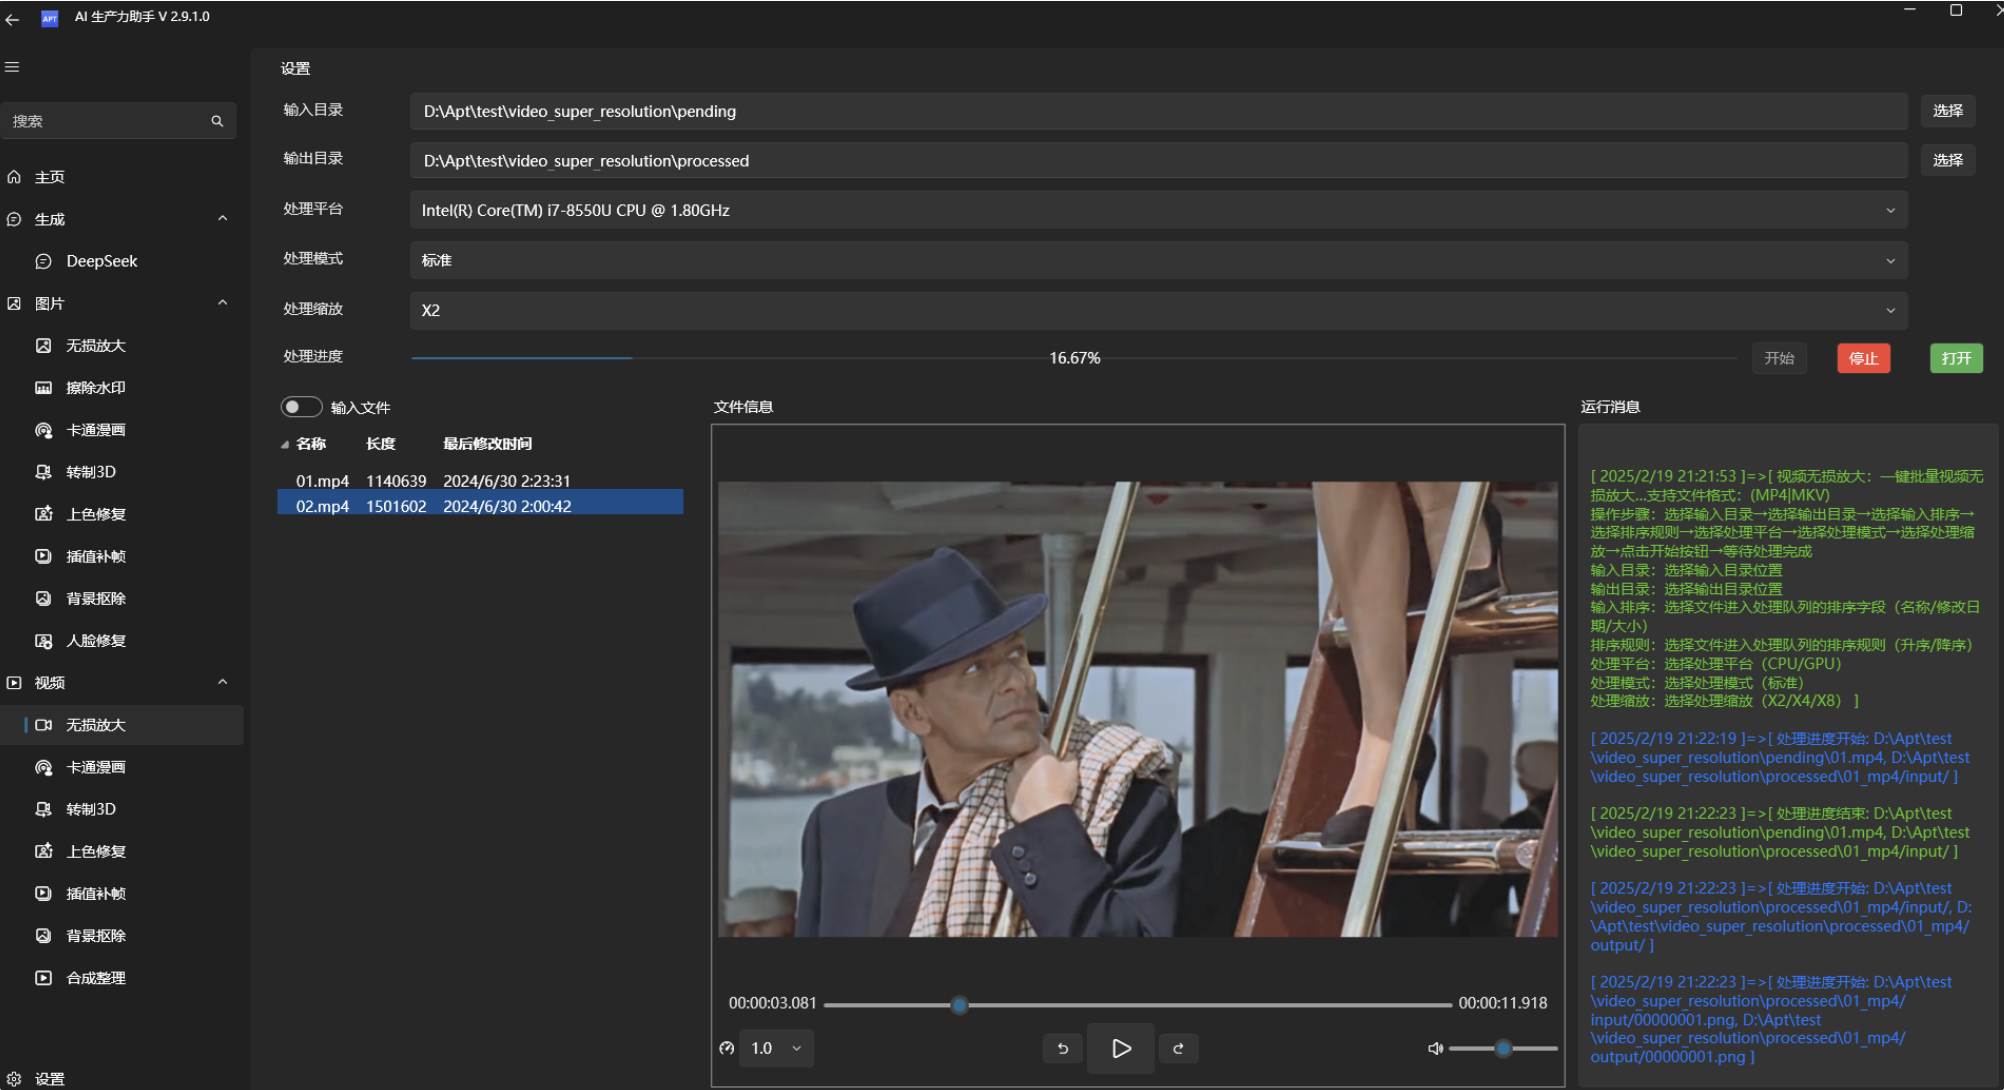Click the video seek slider handle
Image resolution: width=2004 pixels, height=1090 pixels.
click(x=959, y=1004)
